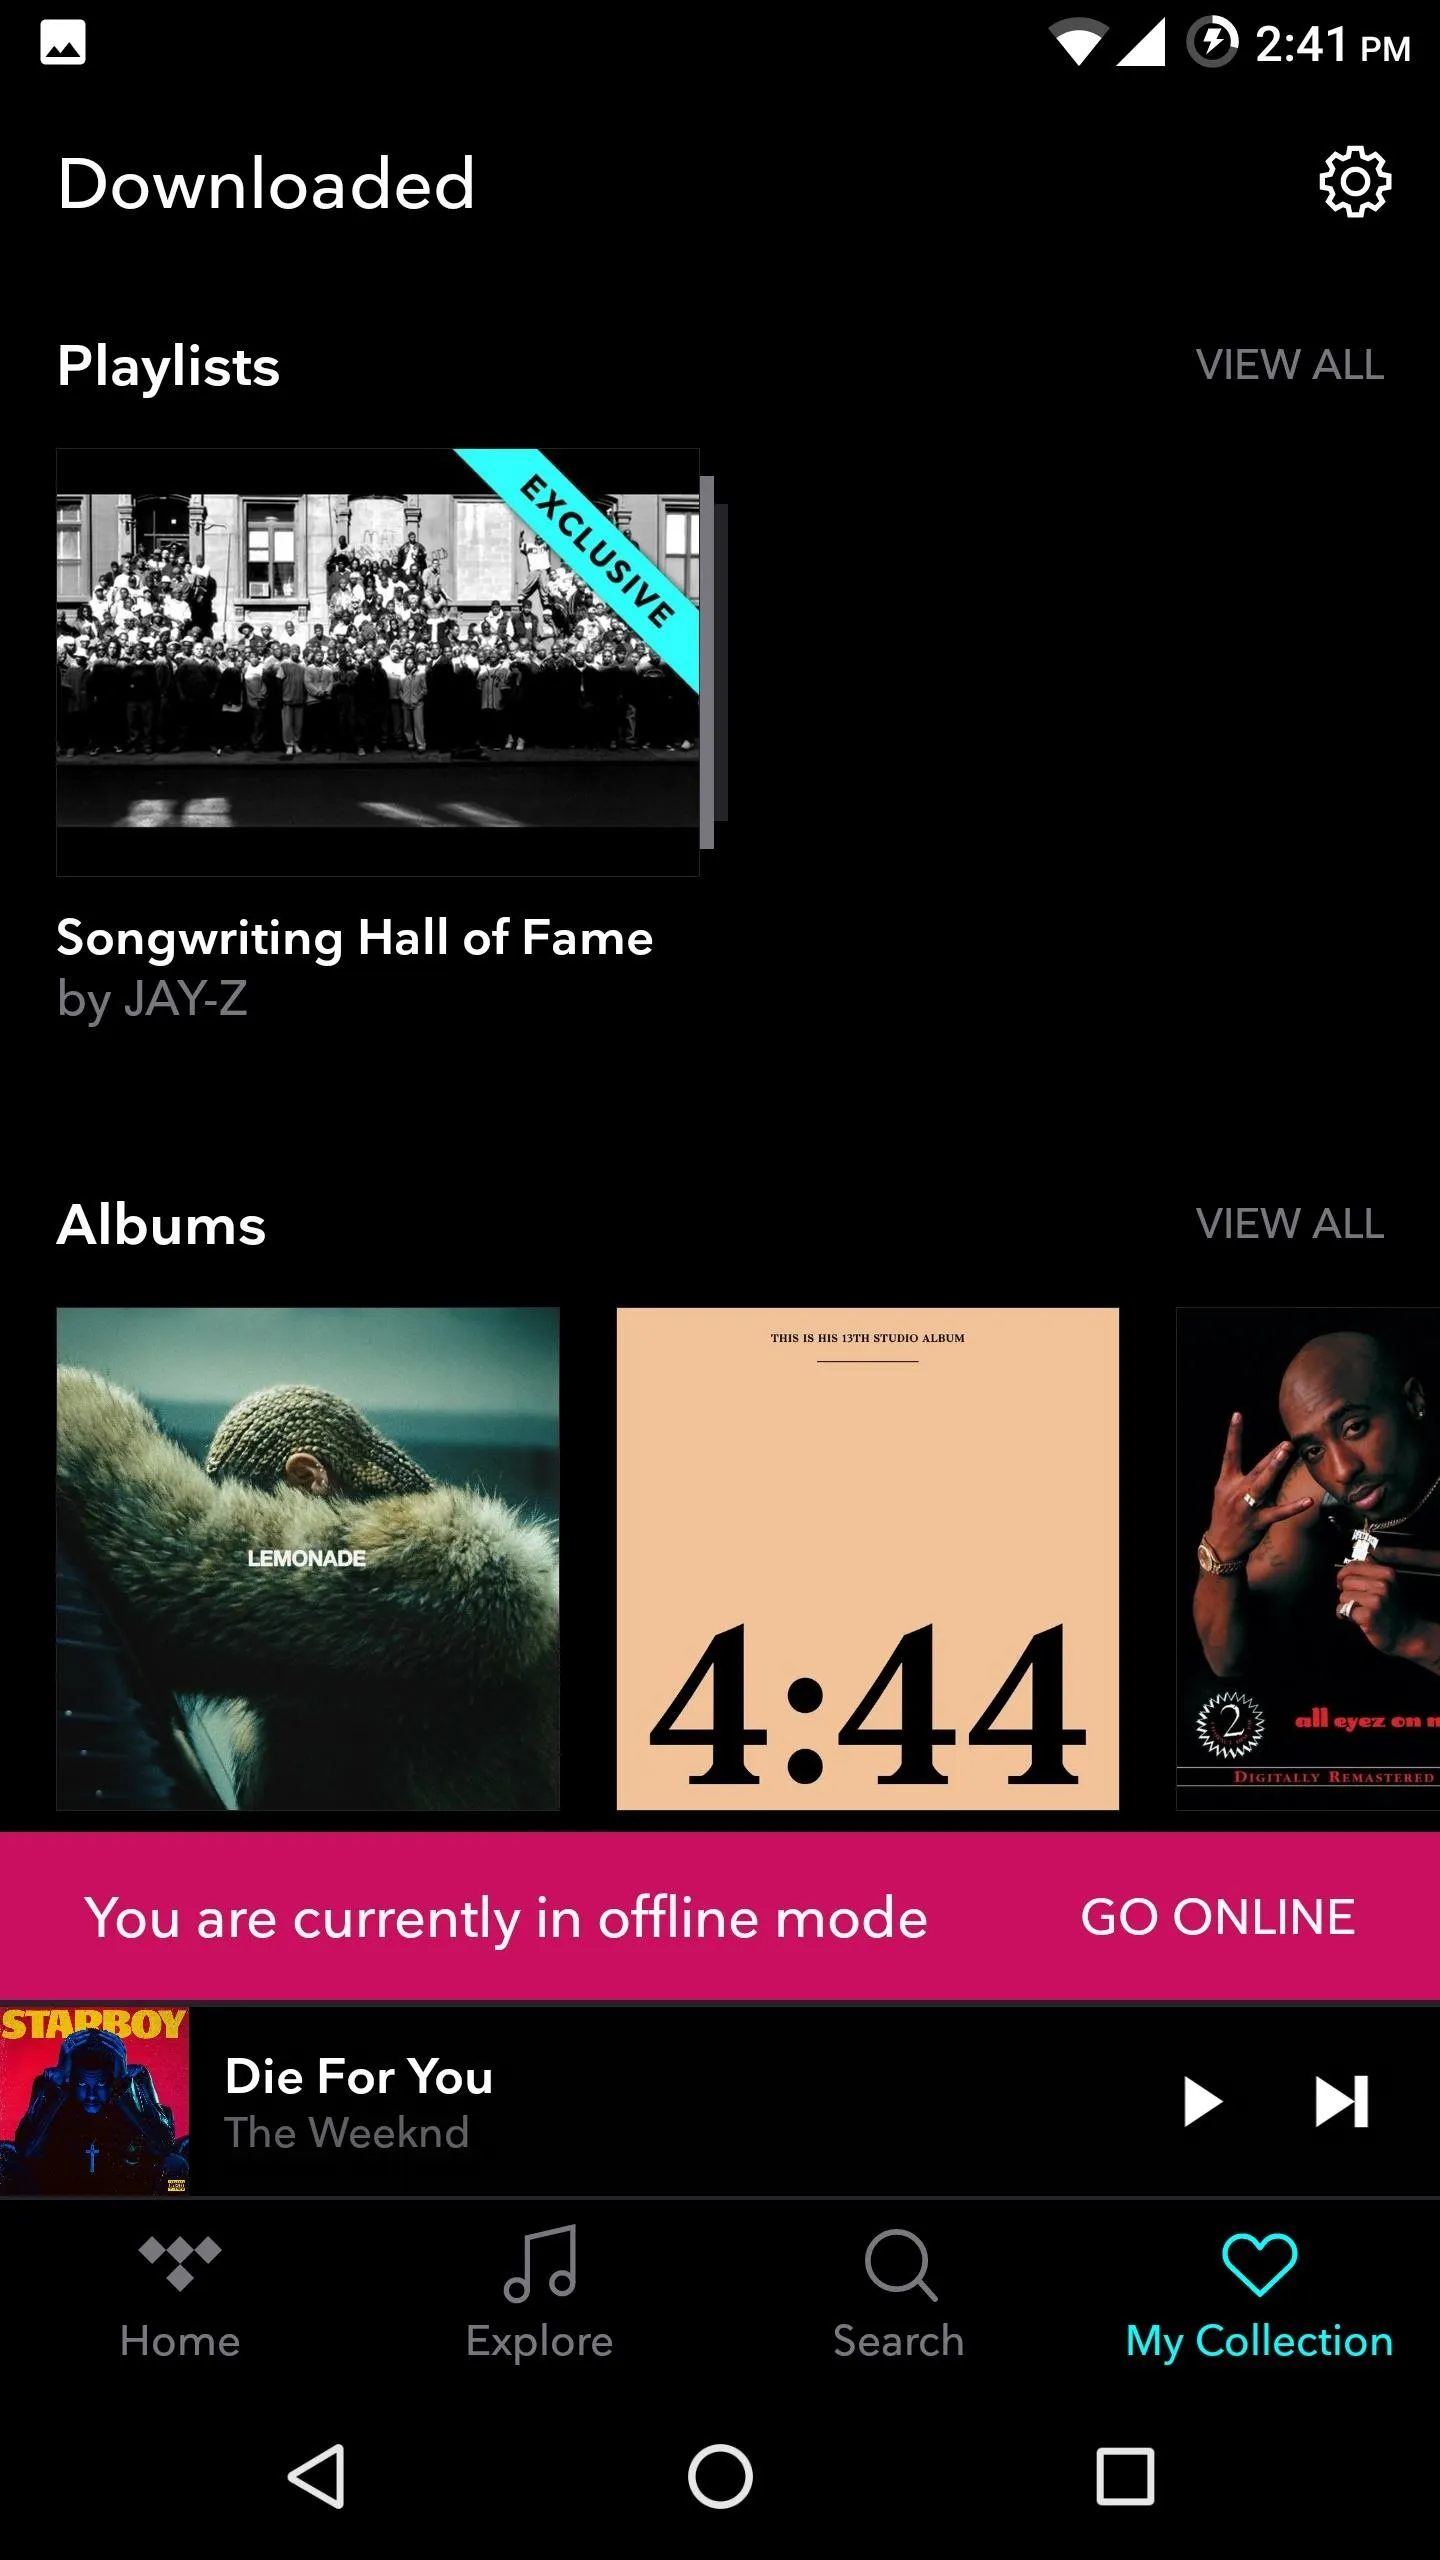Skip to next track in mini player
The height and width of the screenshot is (2560, 1440).
click(1342, 2102)
